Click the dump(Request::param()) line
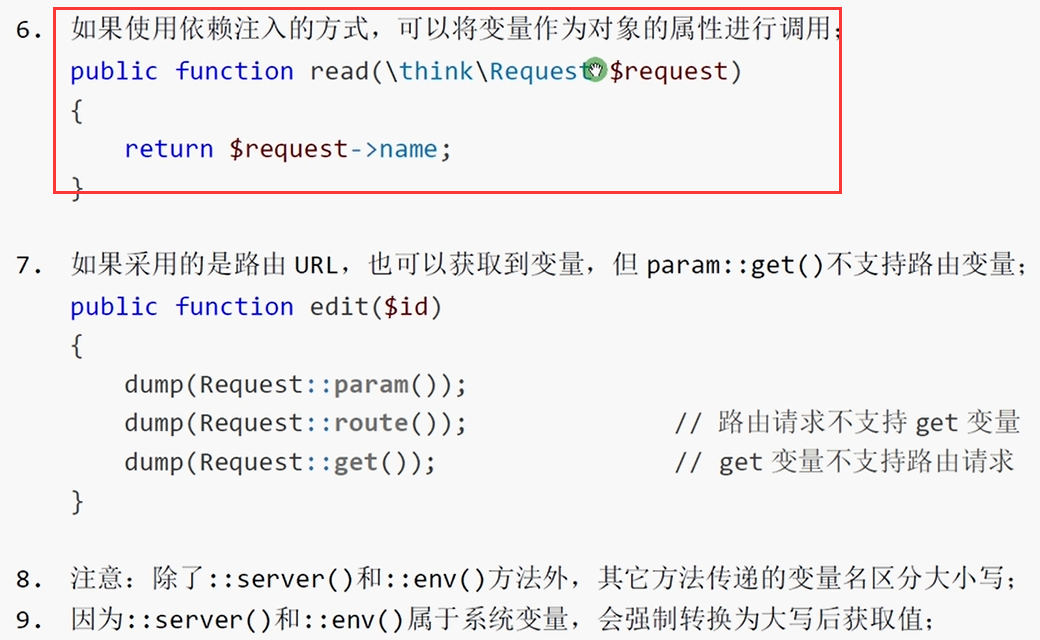 tap(295, 385)
